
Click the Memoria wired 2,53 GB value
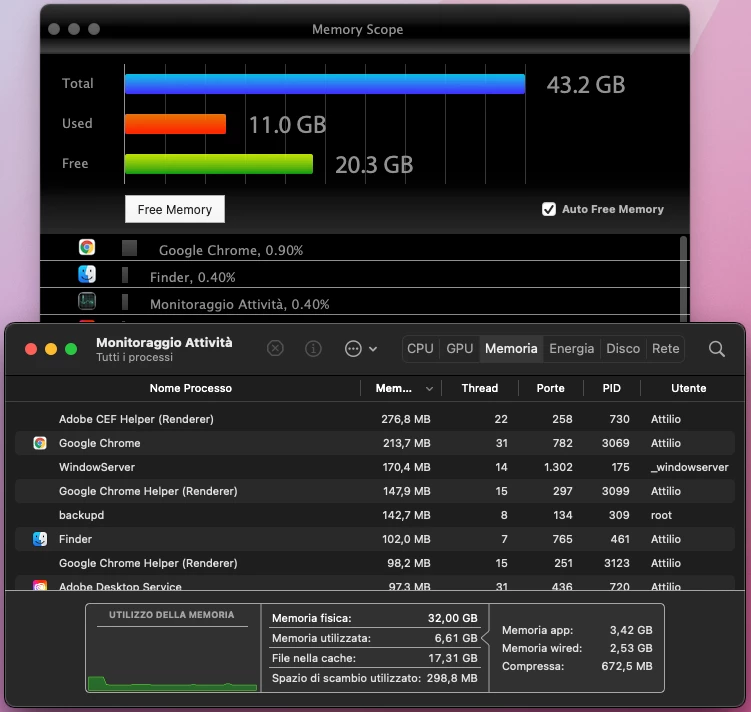tap(631, 648)
